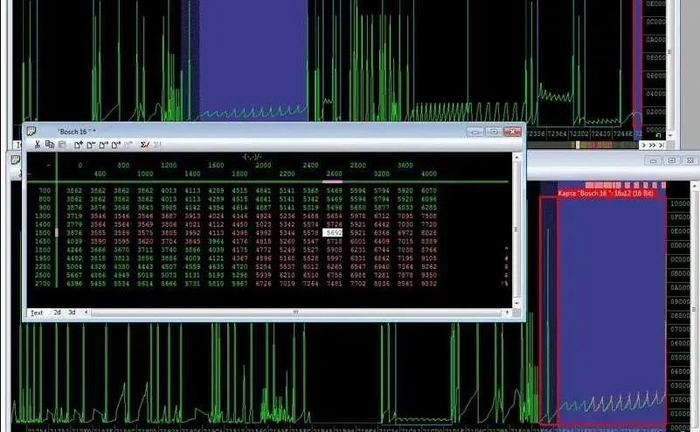Screen dimensions: 700x432
Task: Click the map icon with plus sign
Action: 79,145
